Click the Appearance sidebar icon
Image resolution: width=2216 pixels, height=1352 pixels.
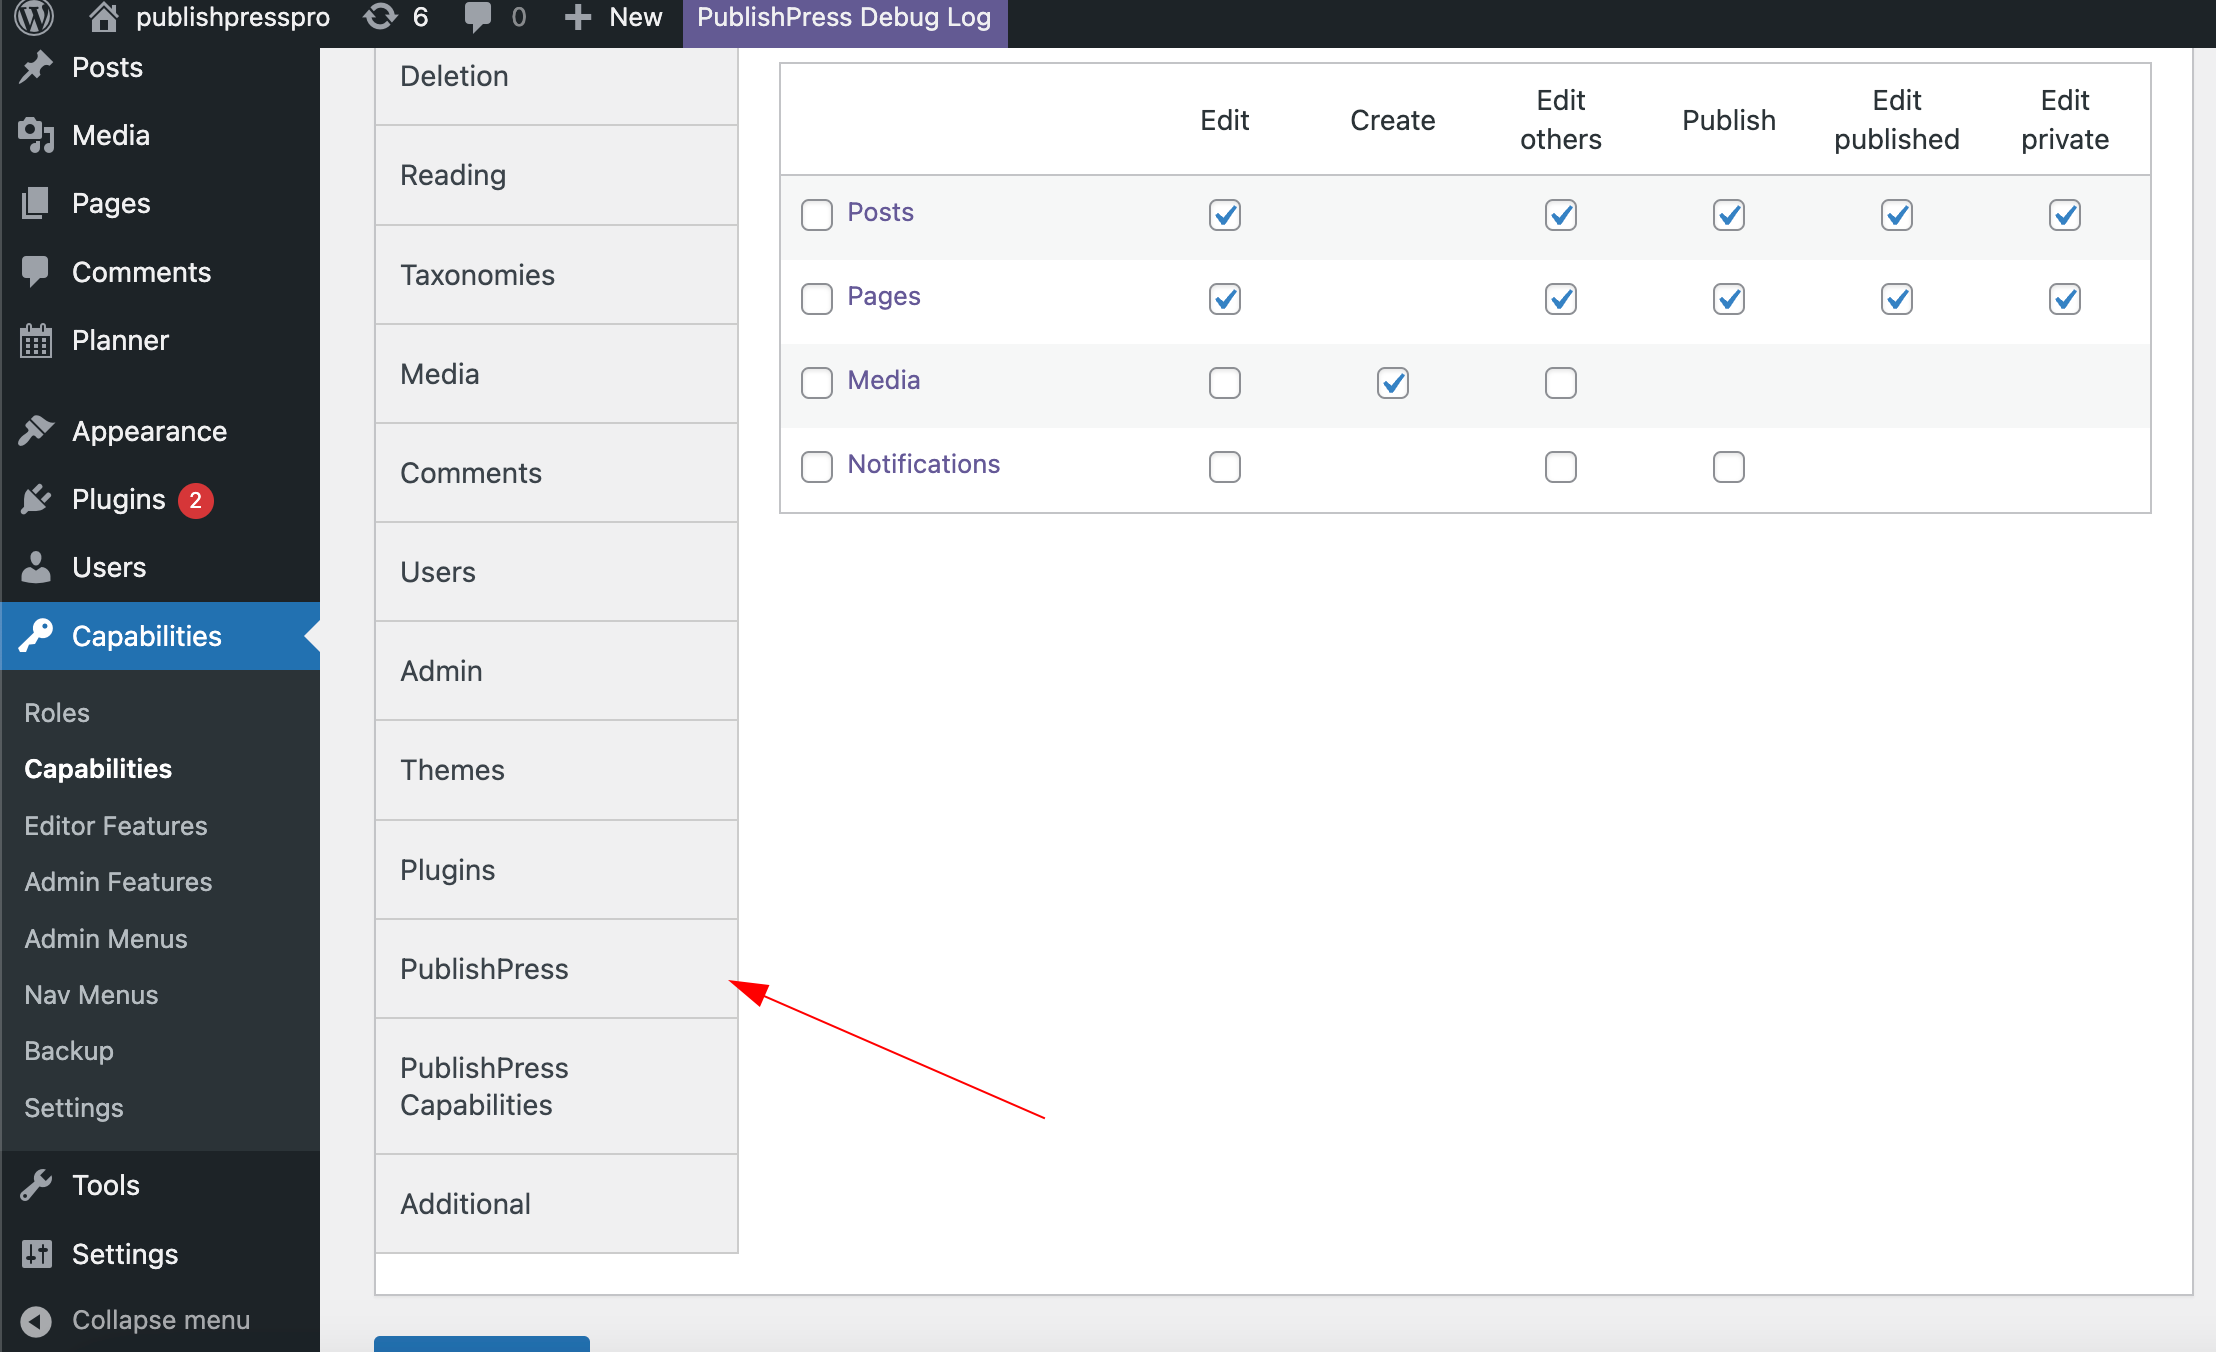click(37, 430)
